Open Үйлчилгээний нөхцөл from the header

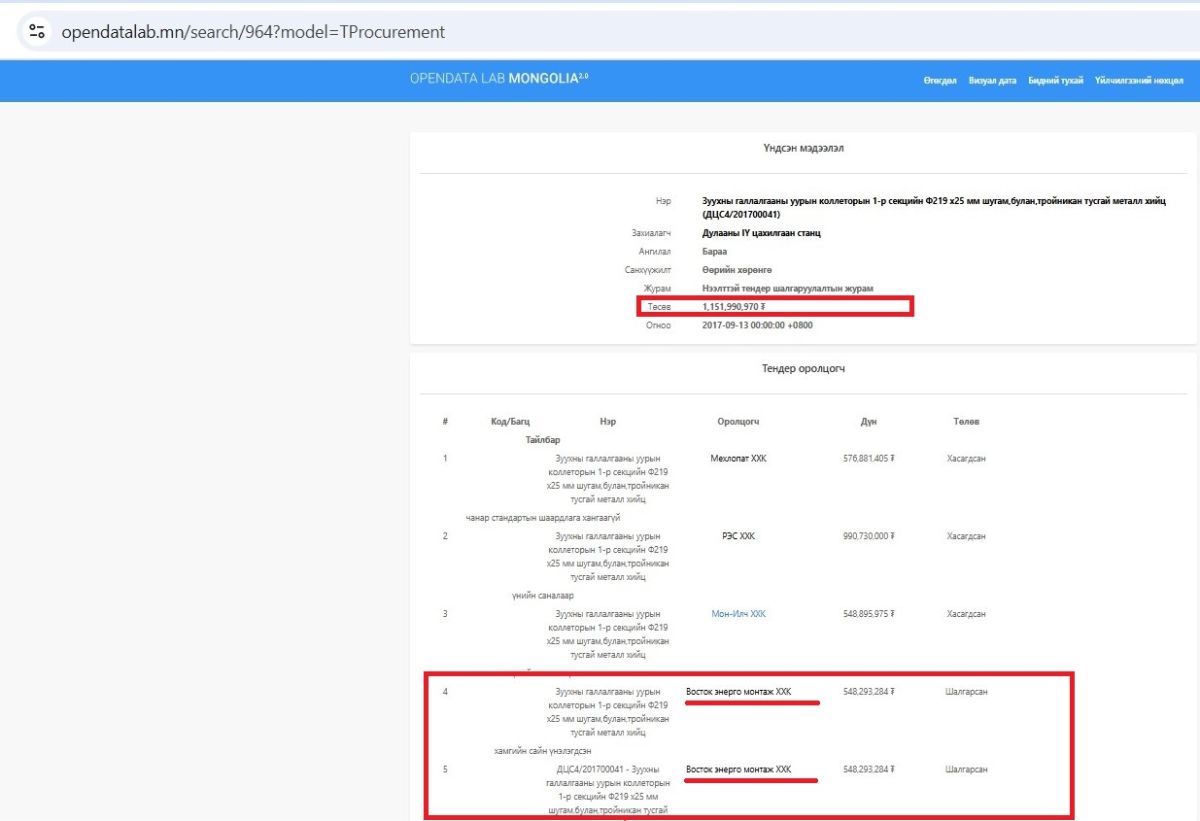[x=1139, y=81]
